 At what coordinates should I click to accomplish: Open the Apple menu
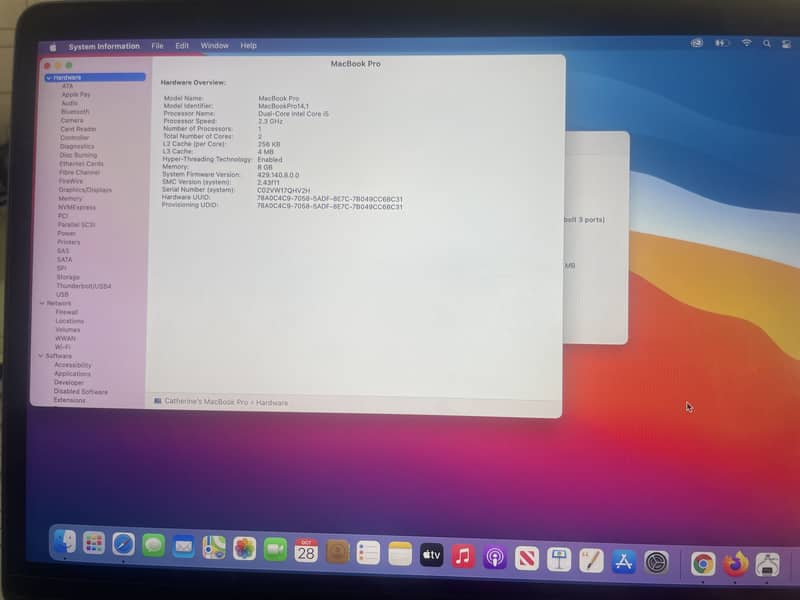coord(53,47)
